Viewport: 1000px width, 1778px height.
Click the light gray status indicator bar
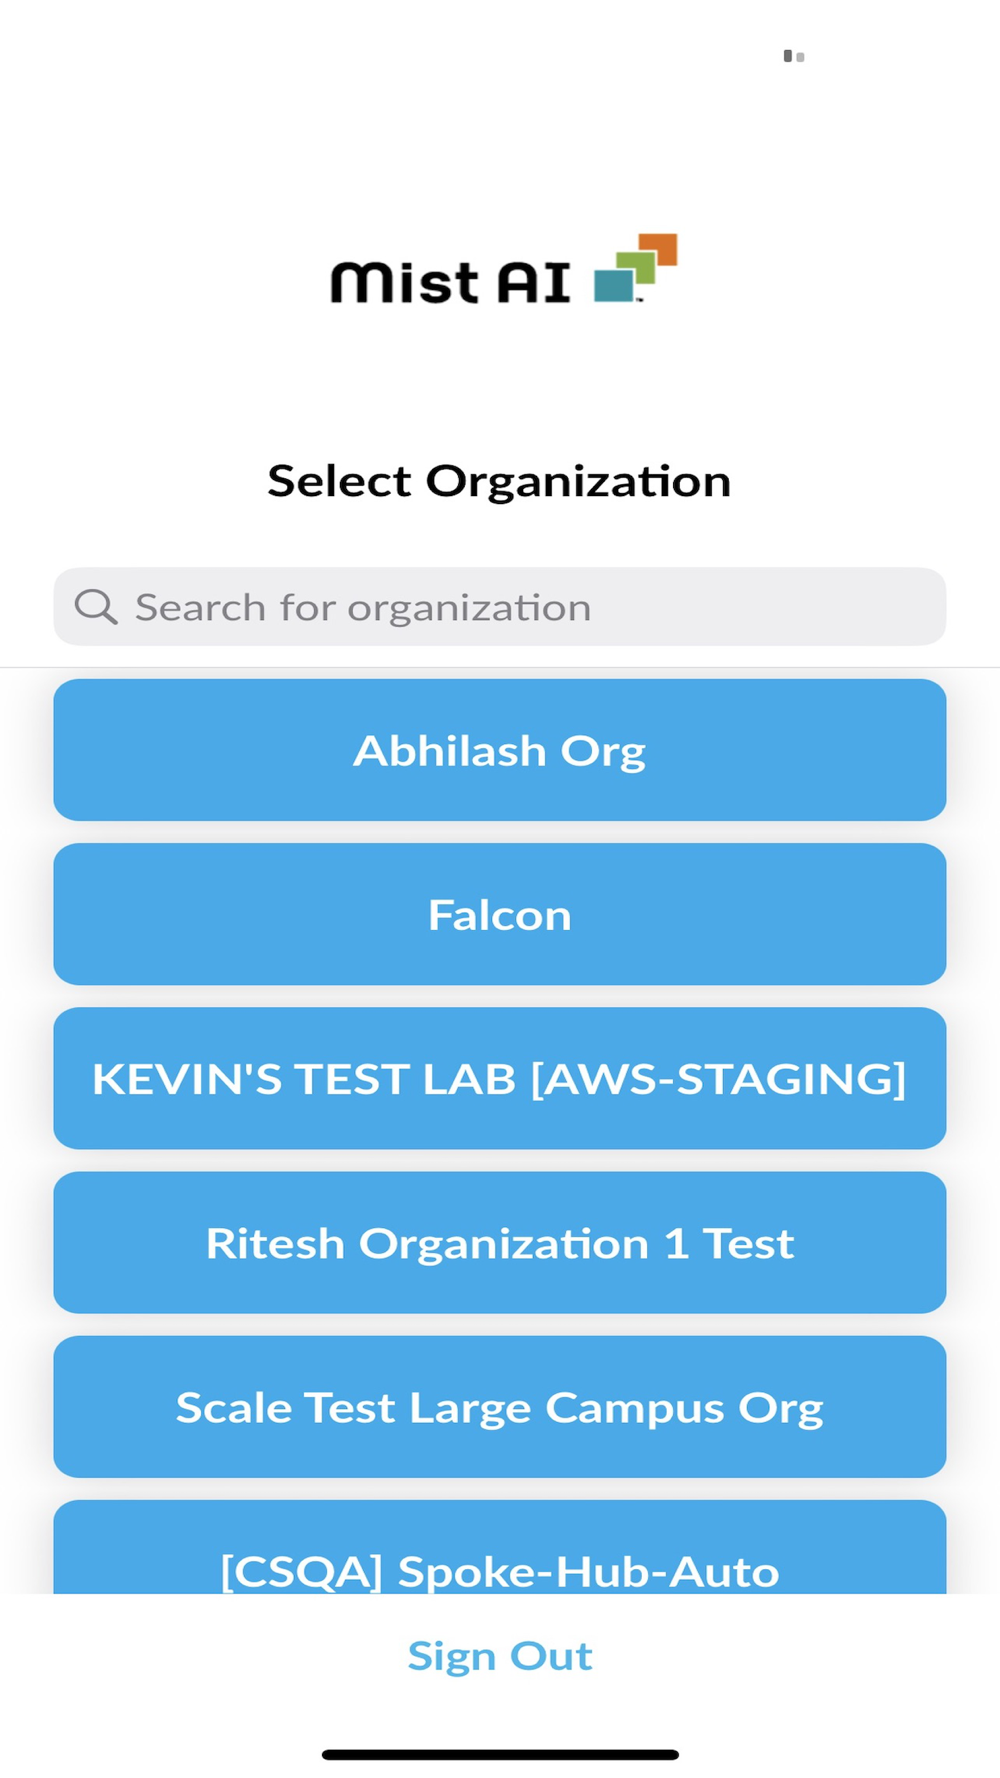pos(801,58)
